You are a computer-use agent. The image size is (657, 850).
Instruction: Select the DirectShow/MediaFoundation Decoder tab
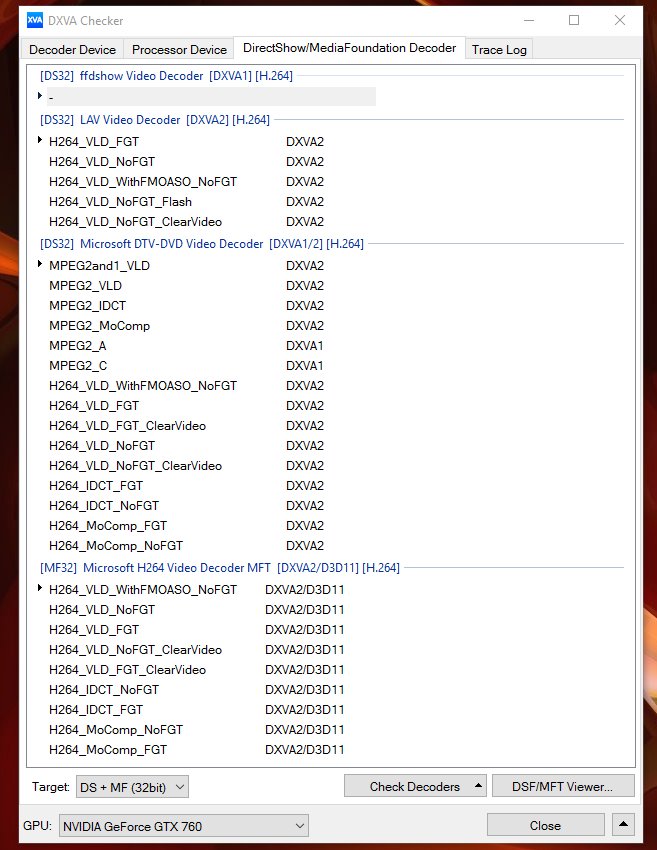(349, 48)
